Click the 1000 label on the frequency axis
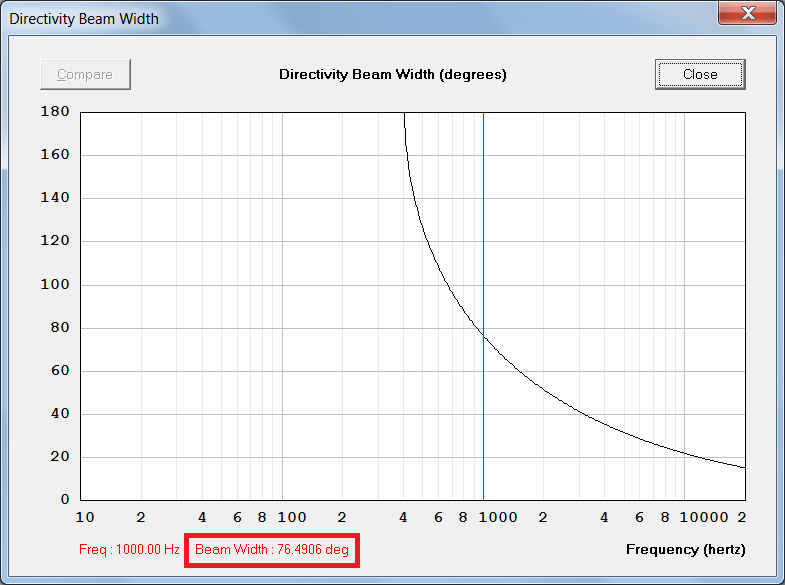Image resolution: width=785 pixels, height=585 pixels. [x=498, y=517]
